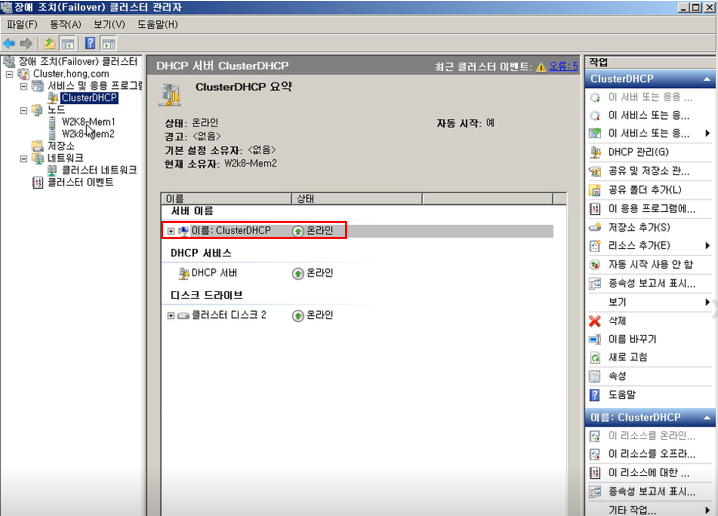This screenshot has height=516, width=718.
Task: Click the 클러스터 디스크 2 drive icon
Action: coord(183,315)
